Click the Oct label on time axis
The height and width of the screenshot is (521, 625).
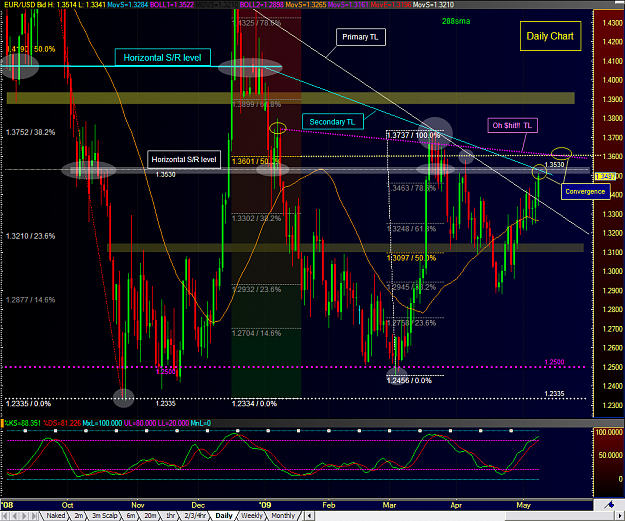(67, 505)
